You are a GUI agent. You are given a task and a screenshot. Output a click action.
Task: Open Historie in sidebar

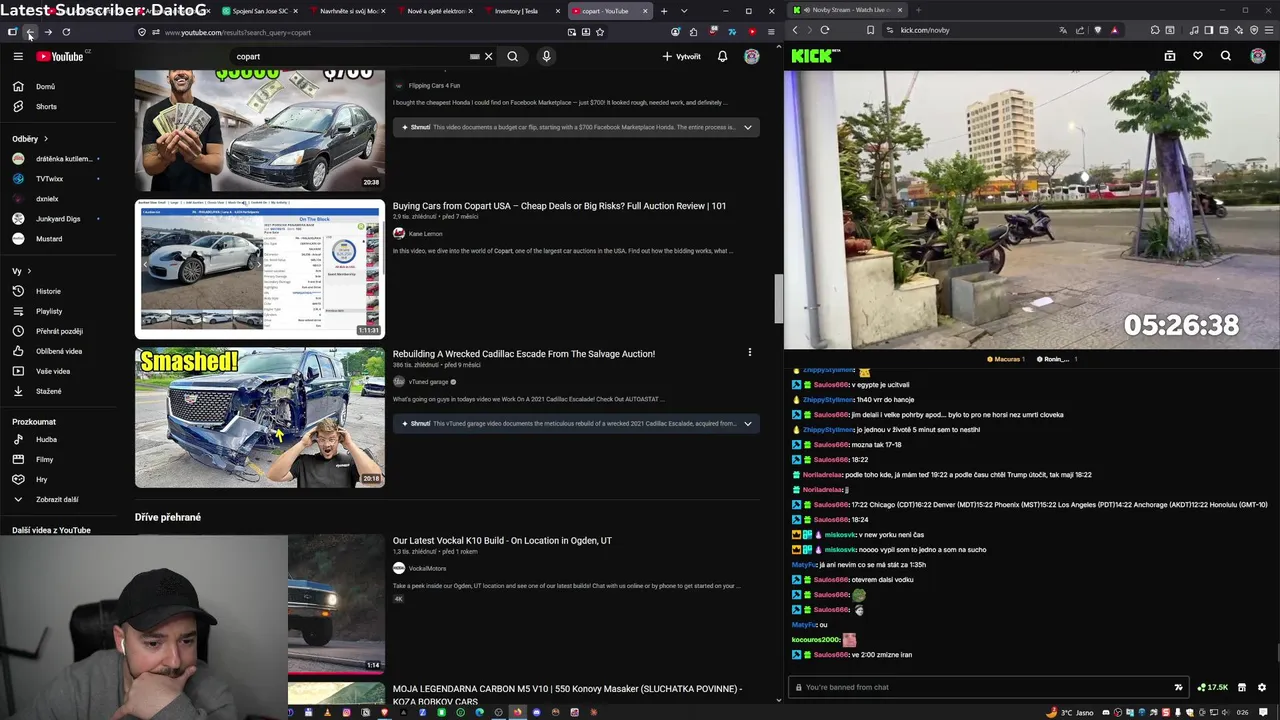(58, 291)
